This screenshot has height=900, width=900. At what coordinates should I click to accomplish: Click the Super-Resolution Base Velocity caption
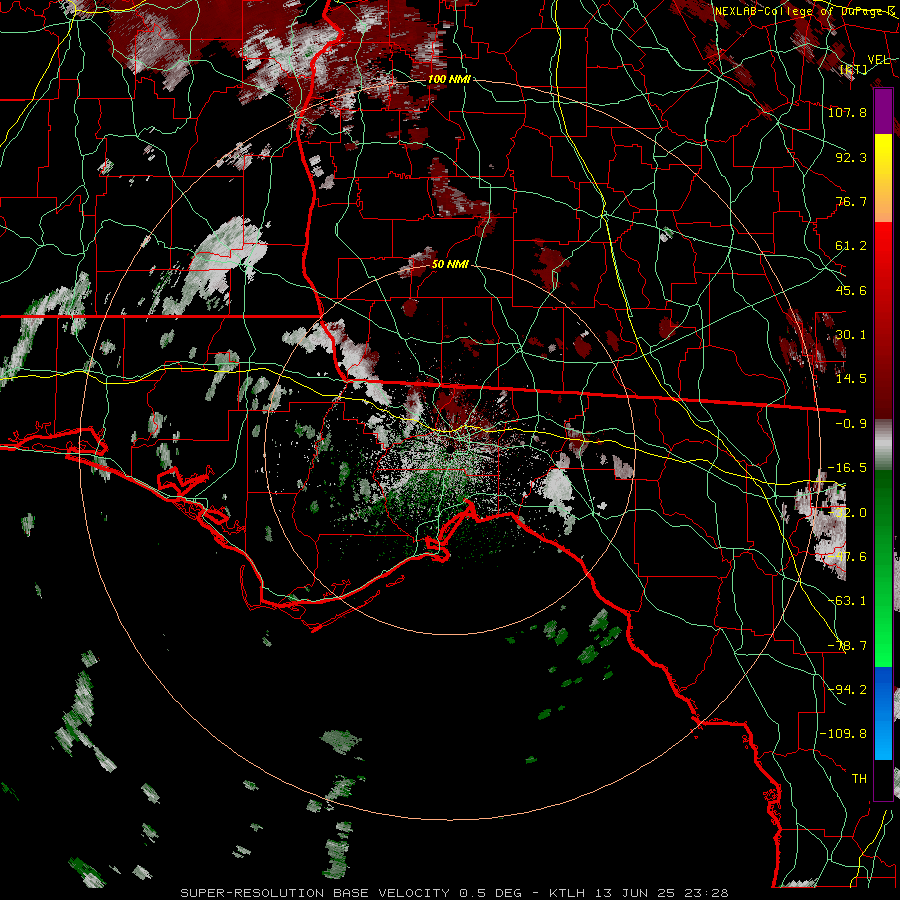pos(455,893)
